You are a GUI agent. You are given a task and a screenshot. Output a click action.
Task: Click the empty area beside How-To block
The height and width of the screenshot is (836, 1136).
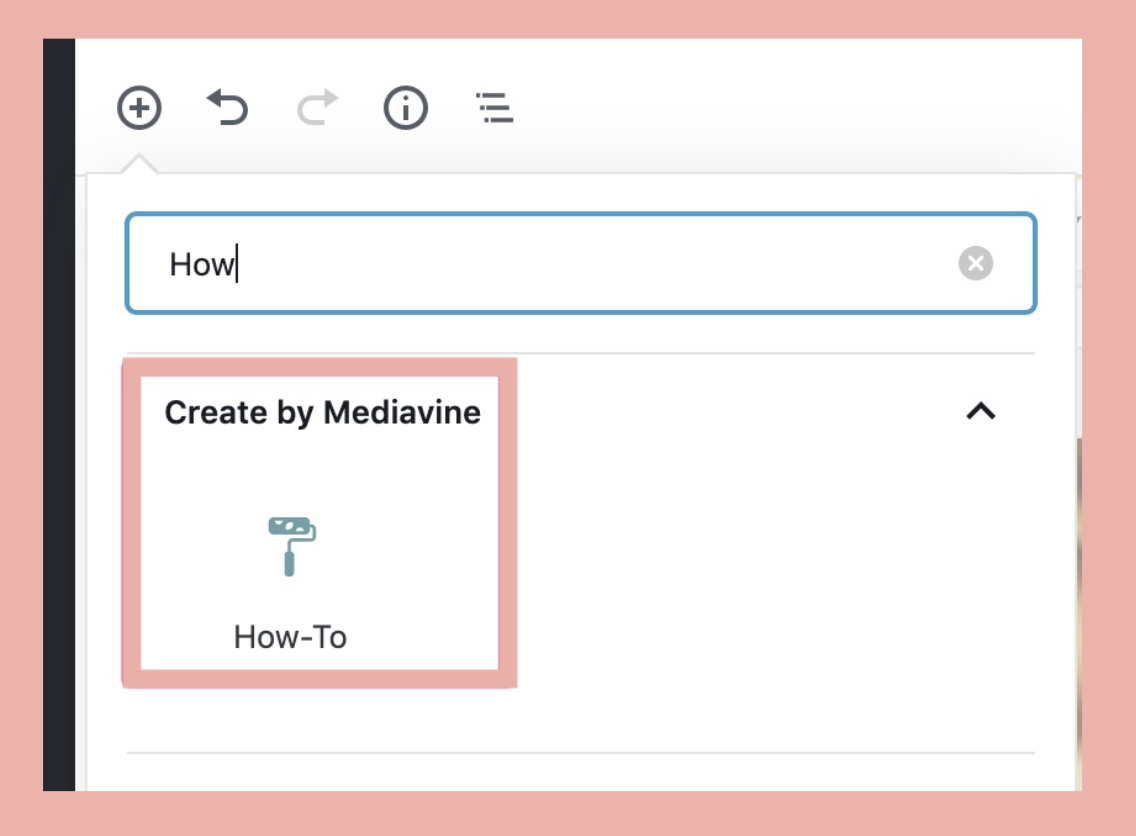[760, 560]
